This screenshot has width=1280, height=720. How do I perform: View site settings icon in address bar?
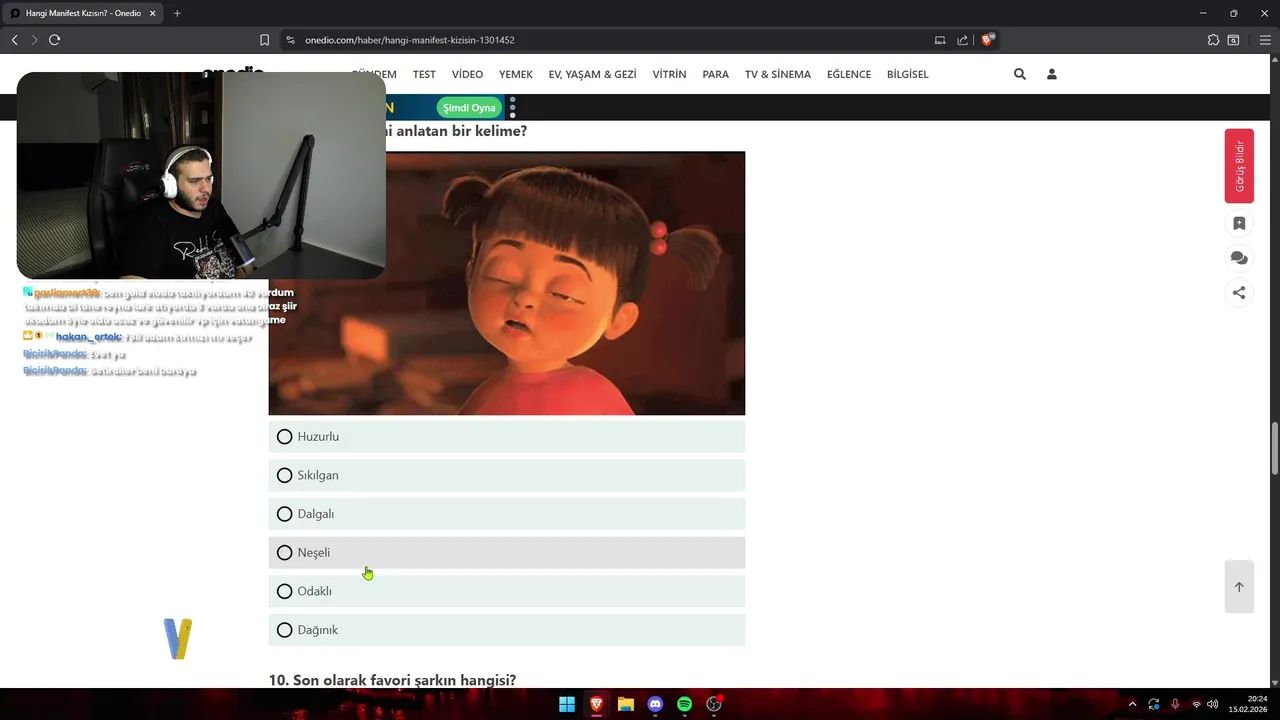[291, 40]
